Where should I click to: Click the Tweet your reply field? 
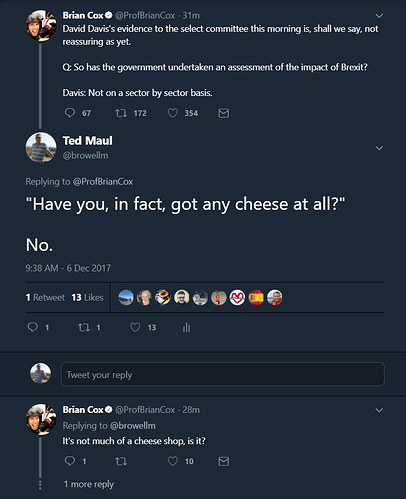(x=223, y=374)
